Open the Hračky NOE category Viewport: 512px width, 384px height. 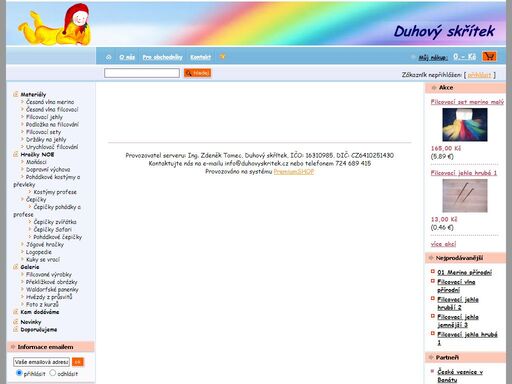pos(37,154)
